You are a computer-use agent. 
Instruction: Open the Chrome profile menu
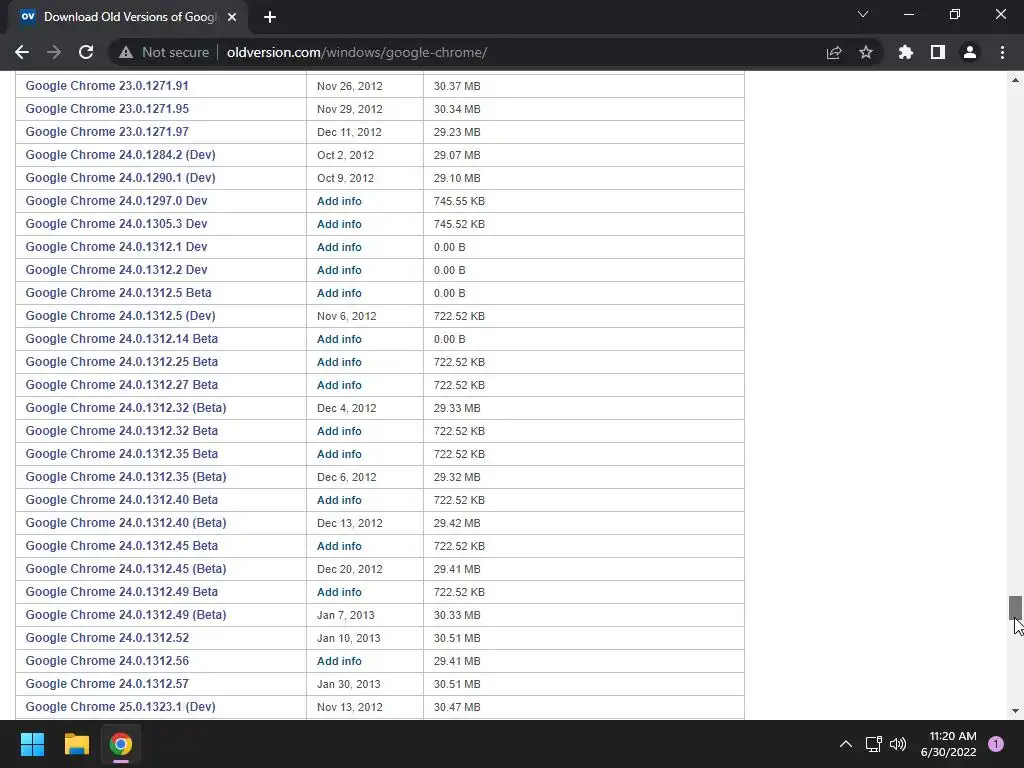970,52
